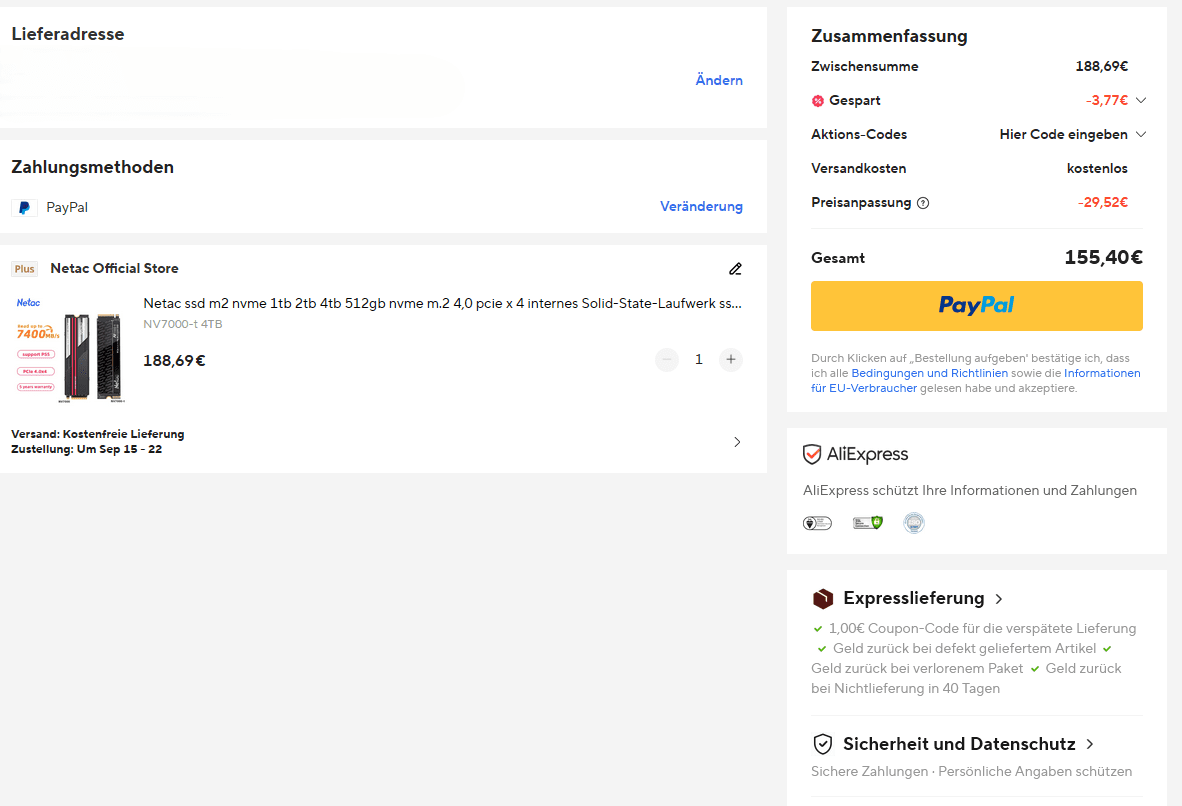Click the first security certification badge
1182x806 pixels.
pyautogui.click(x=817, y=522)
